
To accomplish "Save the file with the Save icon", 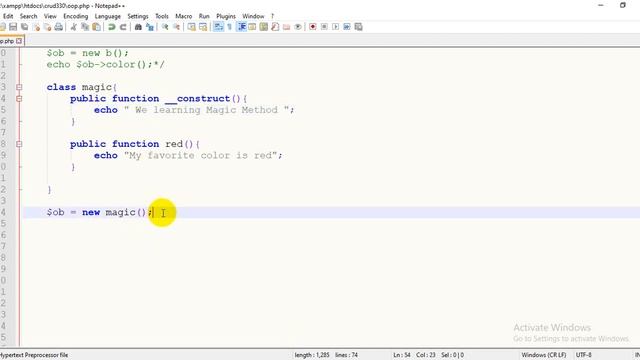I will coord(13,27).
